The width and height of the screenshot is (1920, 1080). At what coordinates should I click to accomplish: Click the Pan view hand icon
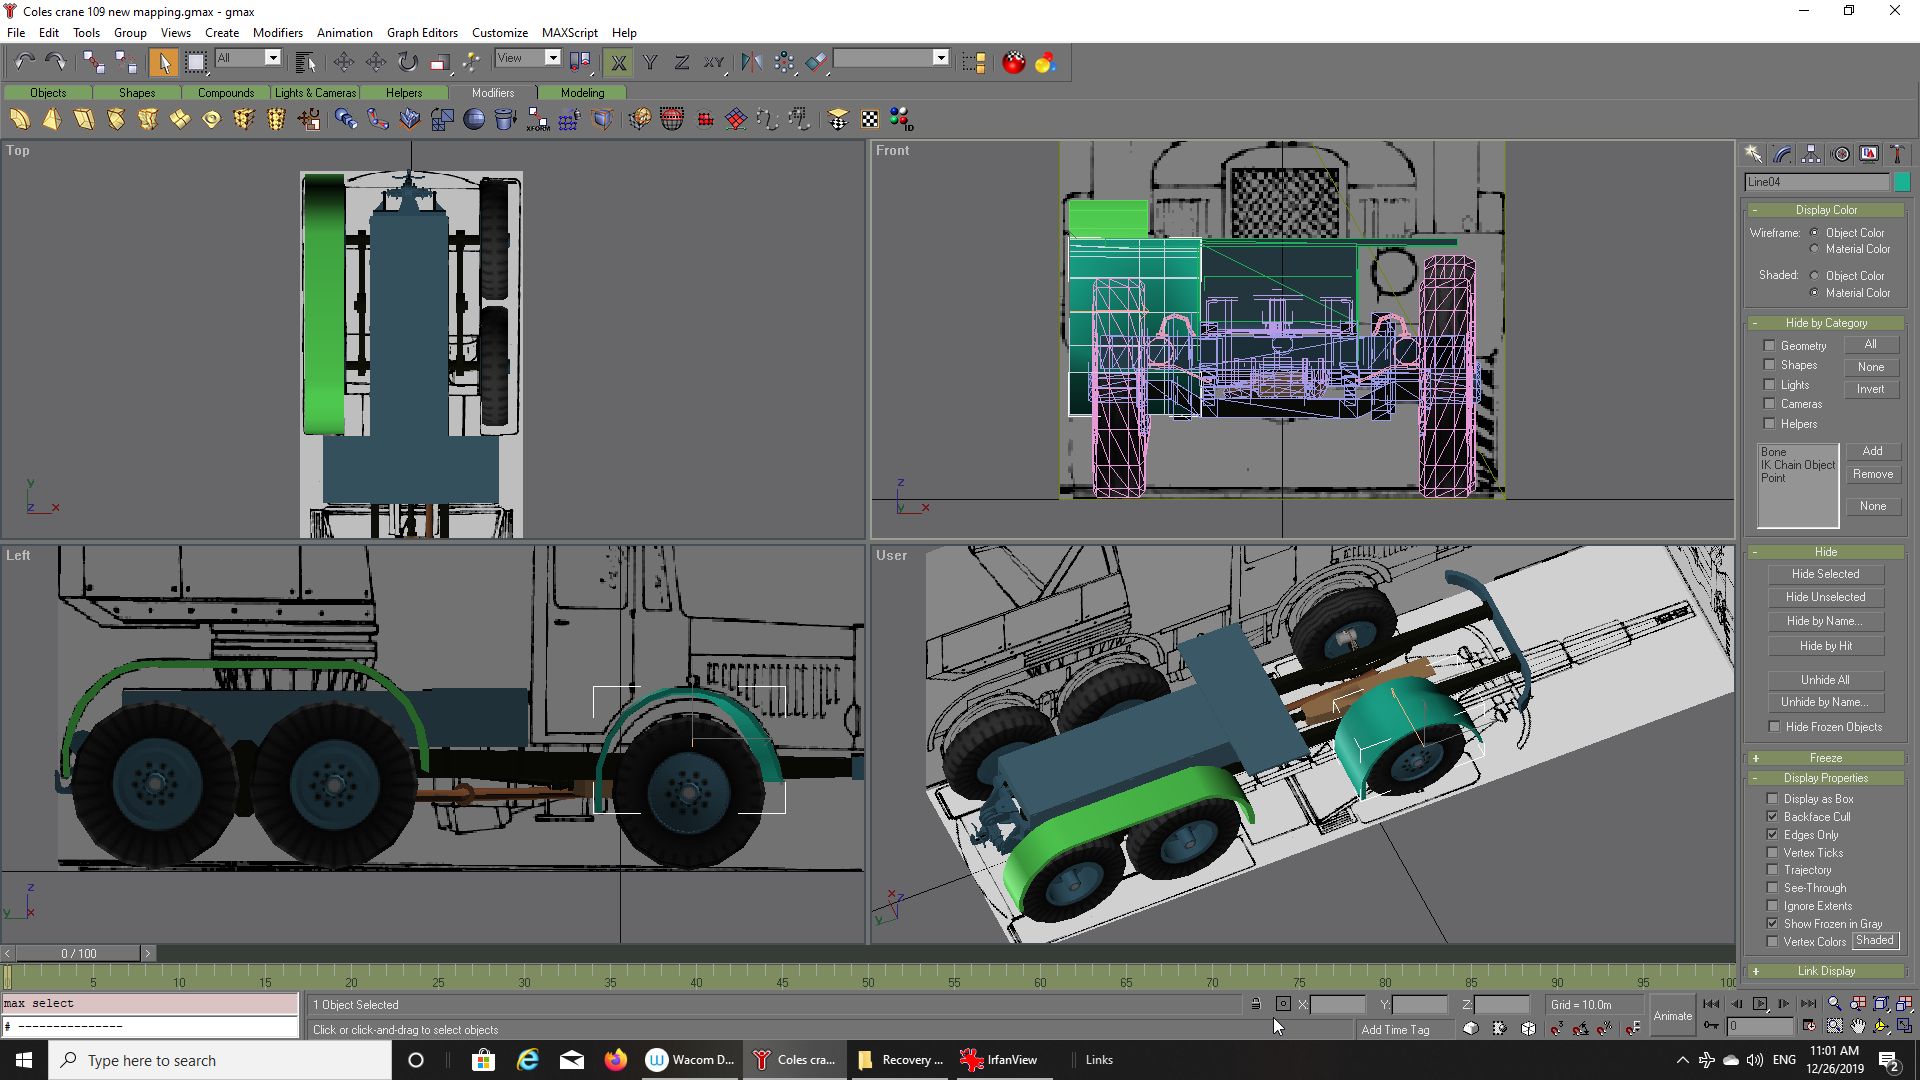tap(1858, 1026)
